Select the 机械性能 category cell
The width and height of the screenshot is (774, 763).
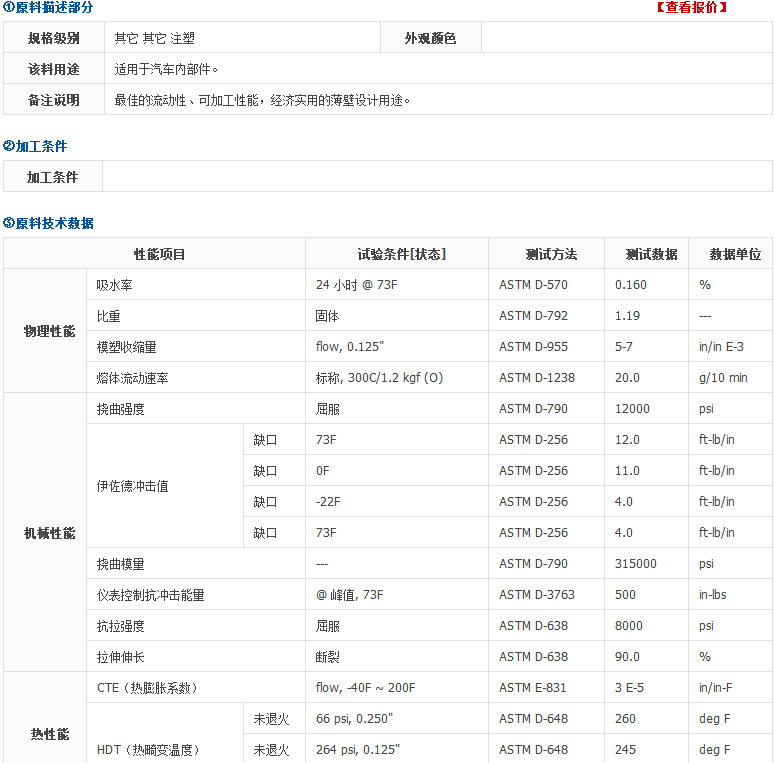point(49,533)
